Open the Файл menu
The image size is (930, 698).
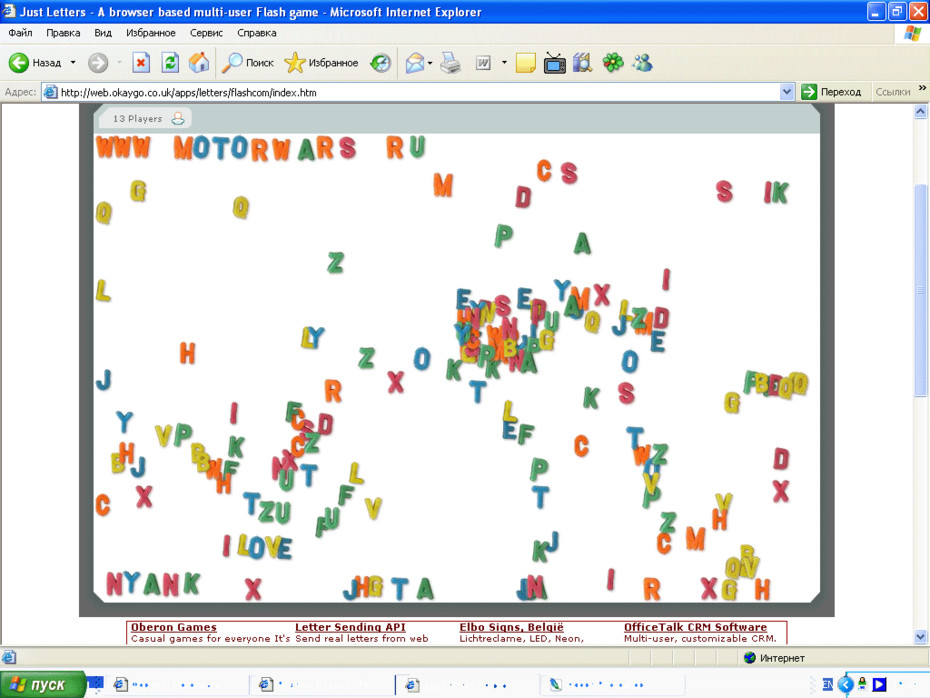click(20, 33)
